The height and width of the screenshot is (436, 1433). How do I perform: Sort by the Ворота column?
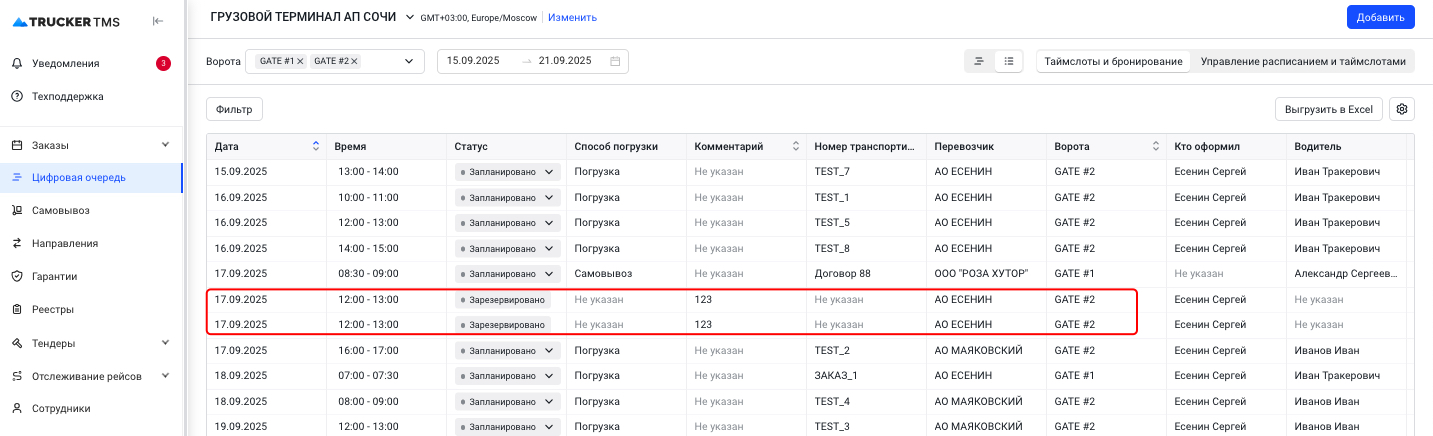pos(1156,147)
